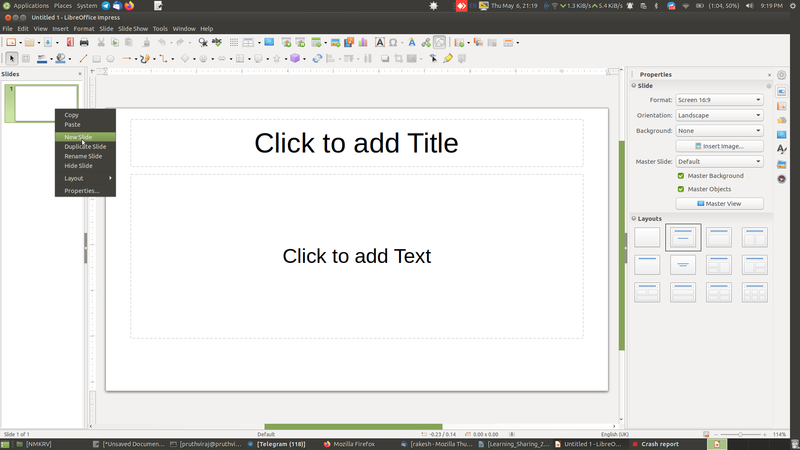This screenshot has width=800, height=450.
Task: Open the Tools menu
Action: (160, 29)
